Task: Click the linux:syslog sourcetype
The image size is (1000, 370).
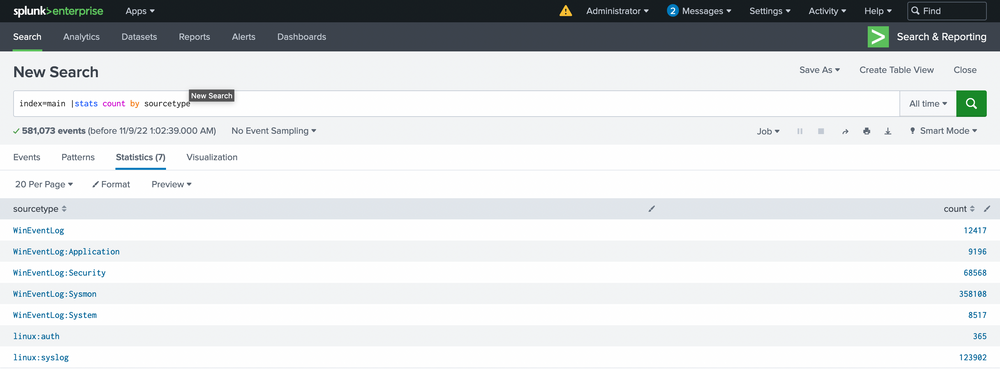Action: pyautogui.click(x=41, y=358)
